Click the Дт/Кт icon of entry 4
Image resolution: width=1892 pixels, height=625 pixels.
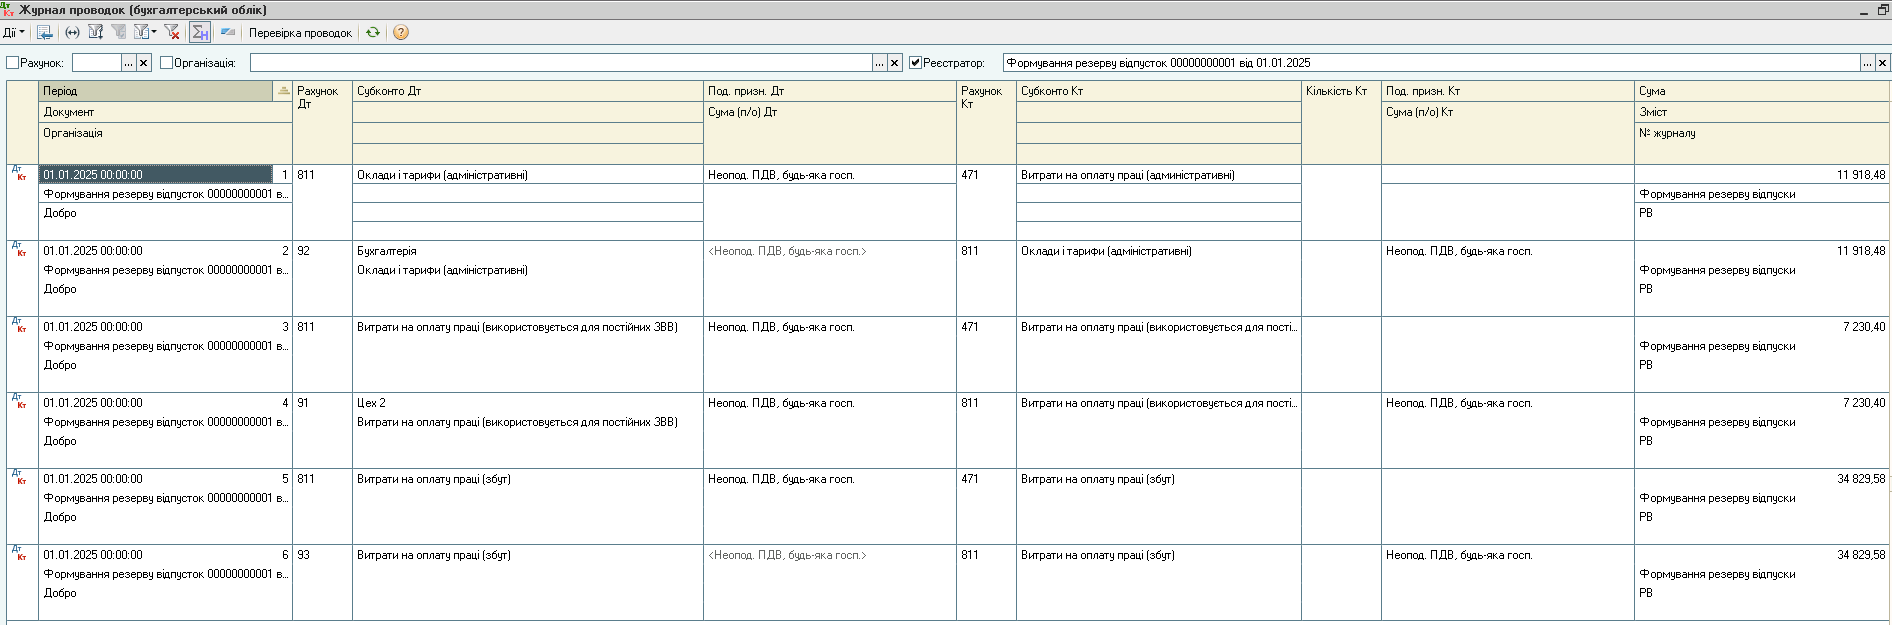click(19, 402)
